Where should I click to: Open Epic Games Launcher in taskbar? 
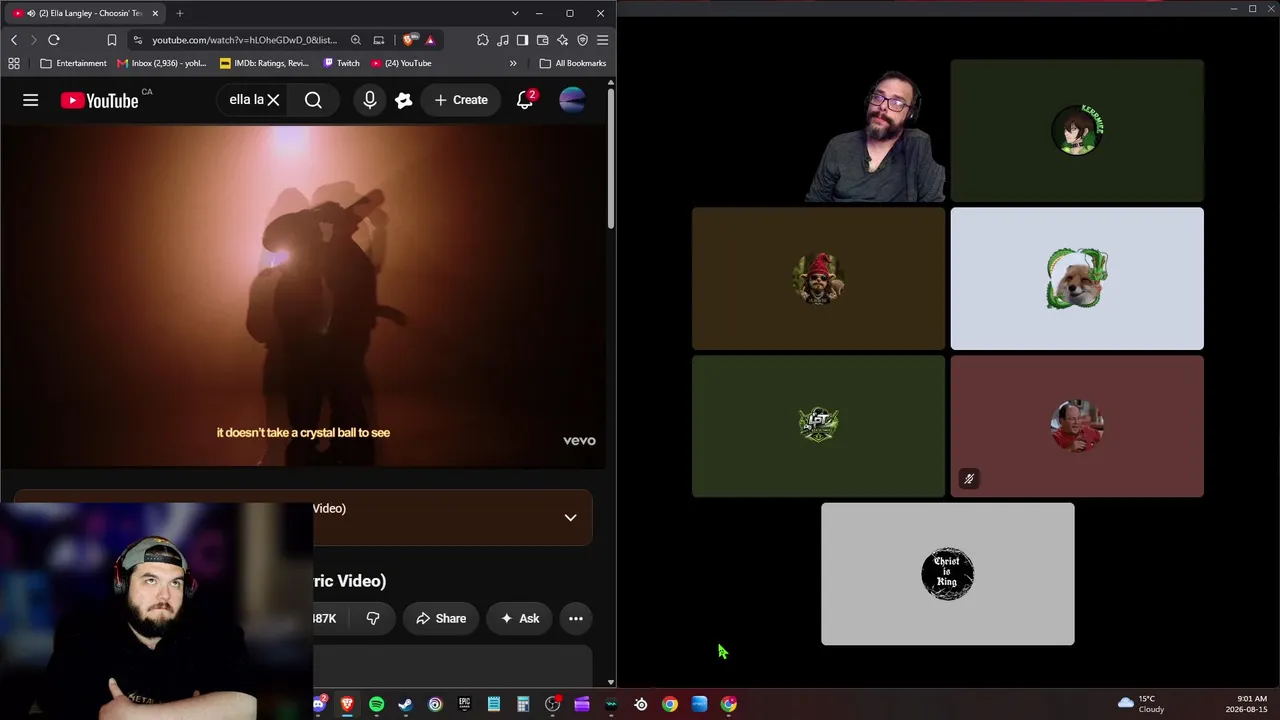point(464,704)
